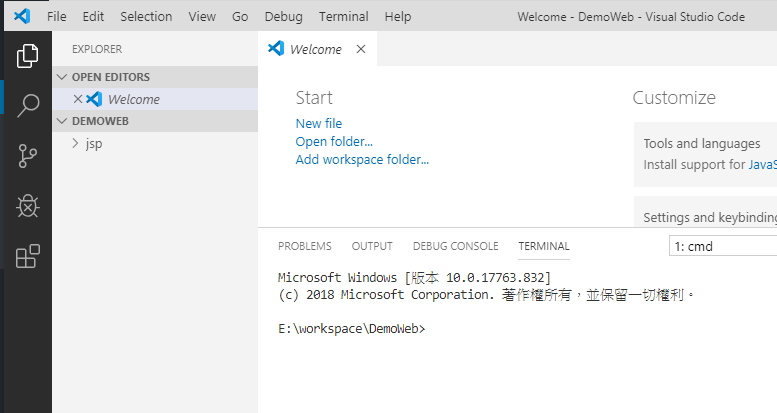This screenshot has height=413, width=777.
Task: Click the New file link
Action: click(318, 124)
